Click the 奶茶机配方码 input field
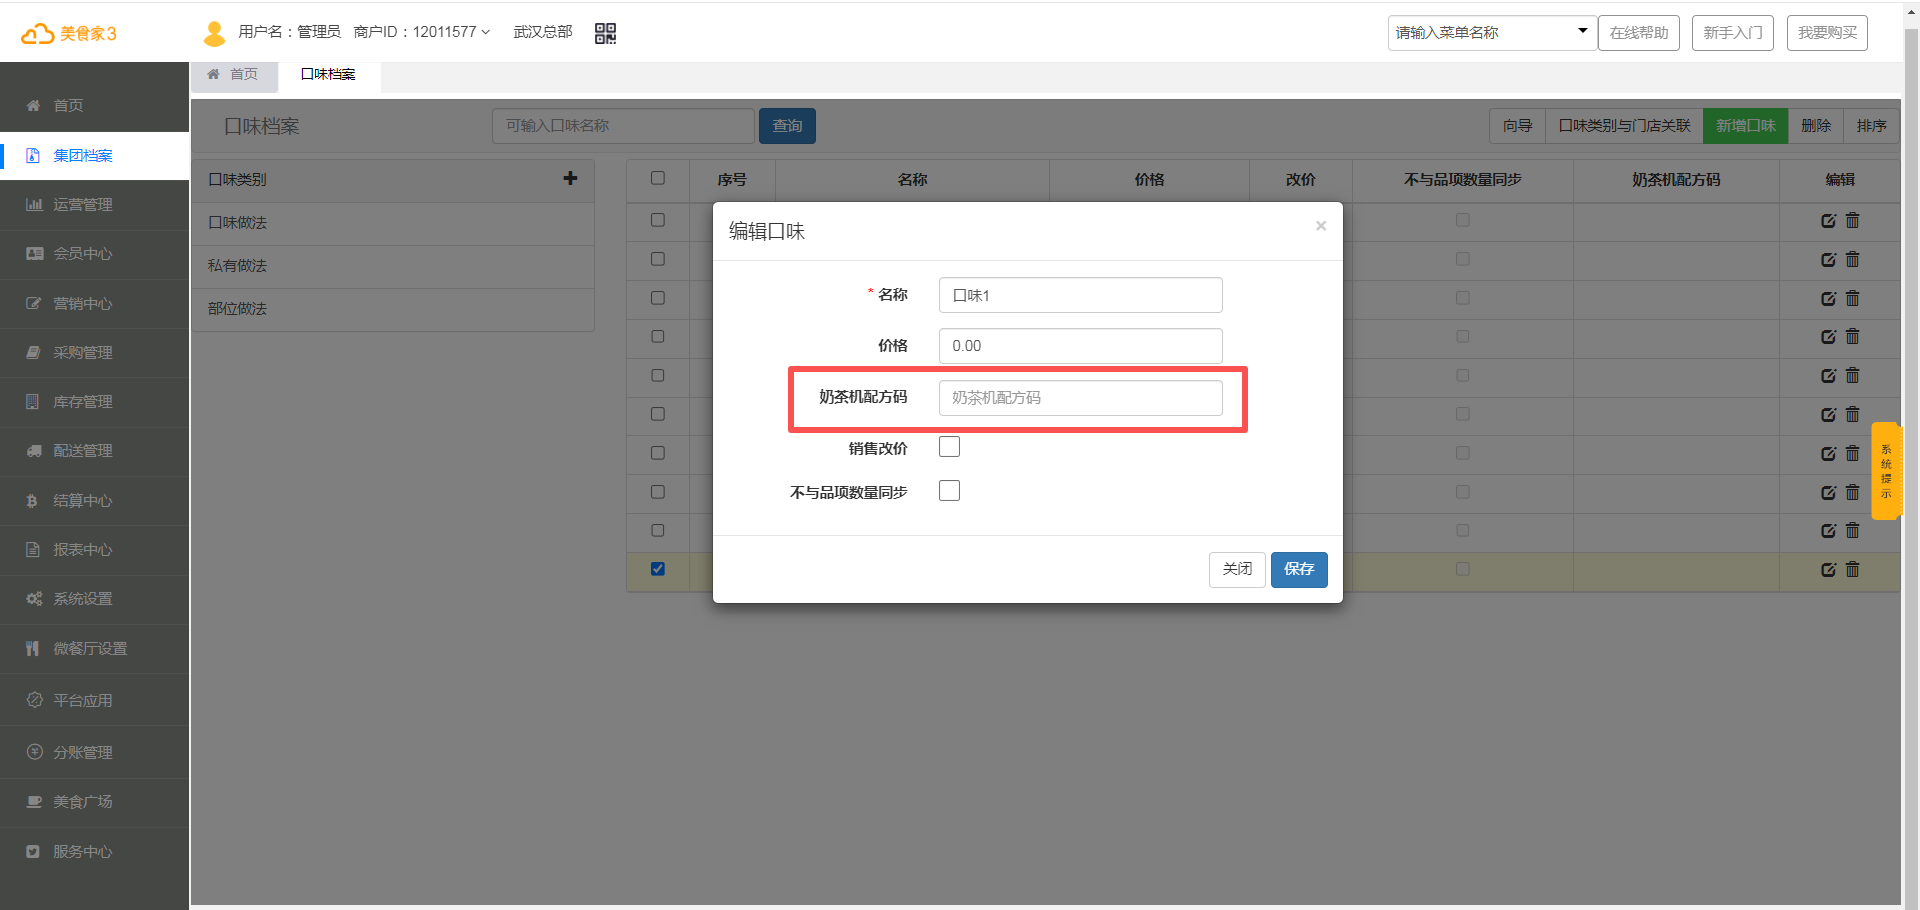Viewport: 1920px width, 910px height. [1080, 398]
